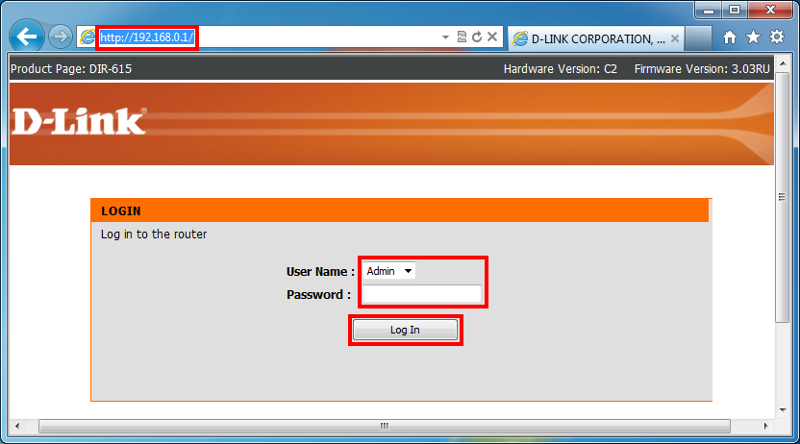Click the D-Link logo banner

tap(79, 121)
